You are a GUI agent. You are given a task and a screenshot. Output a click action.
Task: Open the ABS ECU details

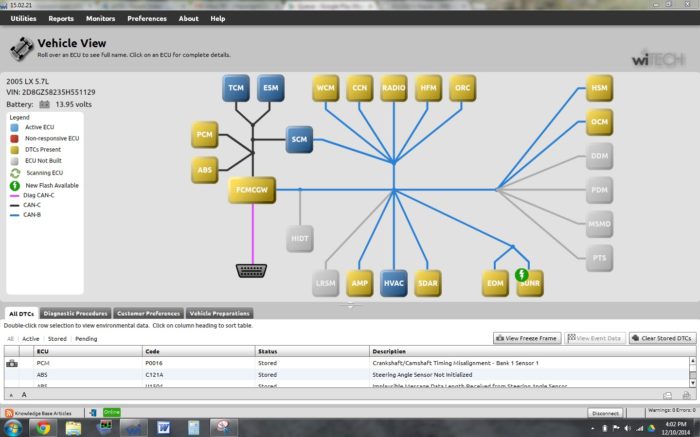click(205, 170)
